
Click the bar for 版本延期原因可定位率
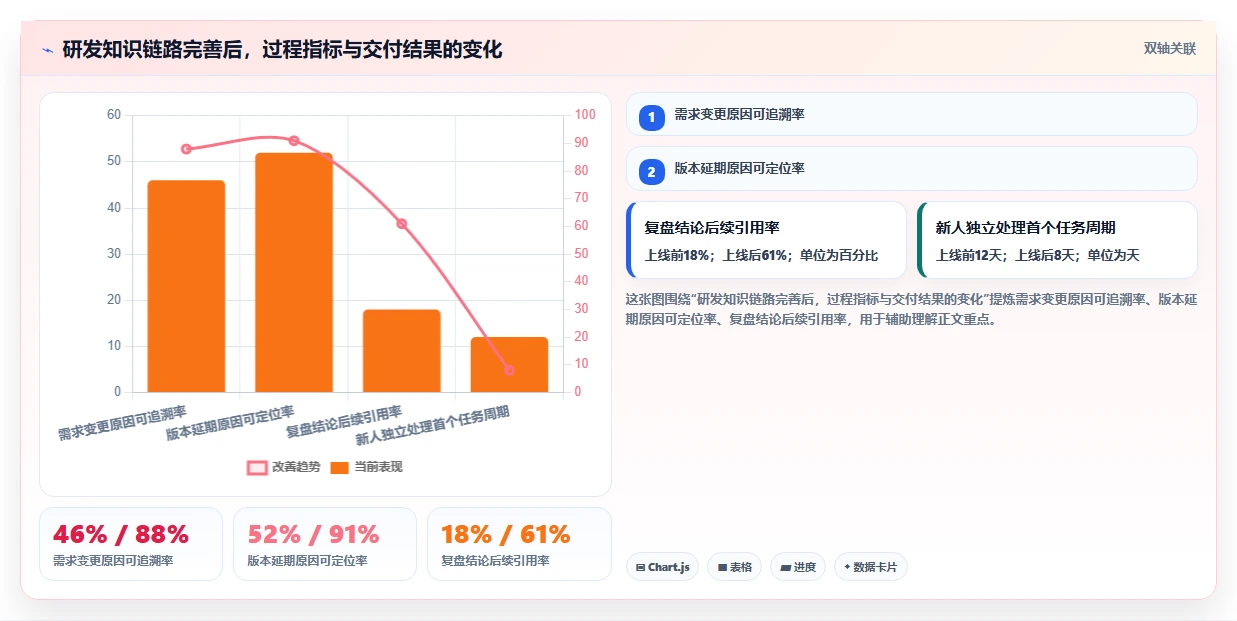(294, 272)
